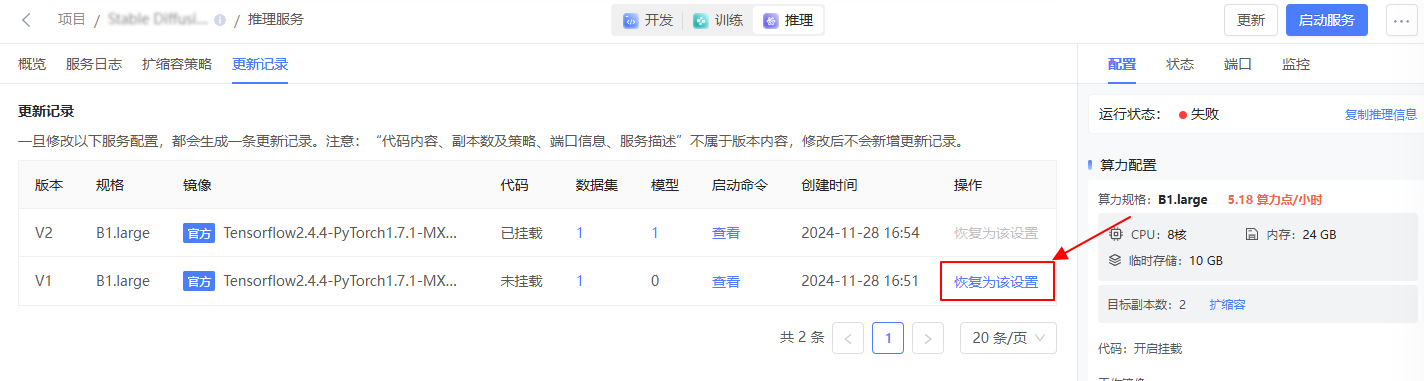Click 代码：开启挂载 text
Viewport: 1424px width, 381px height.
[x=1140, y=349]
